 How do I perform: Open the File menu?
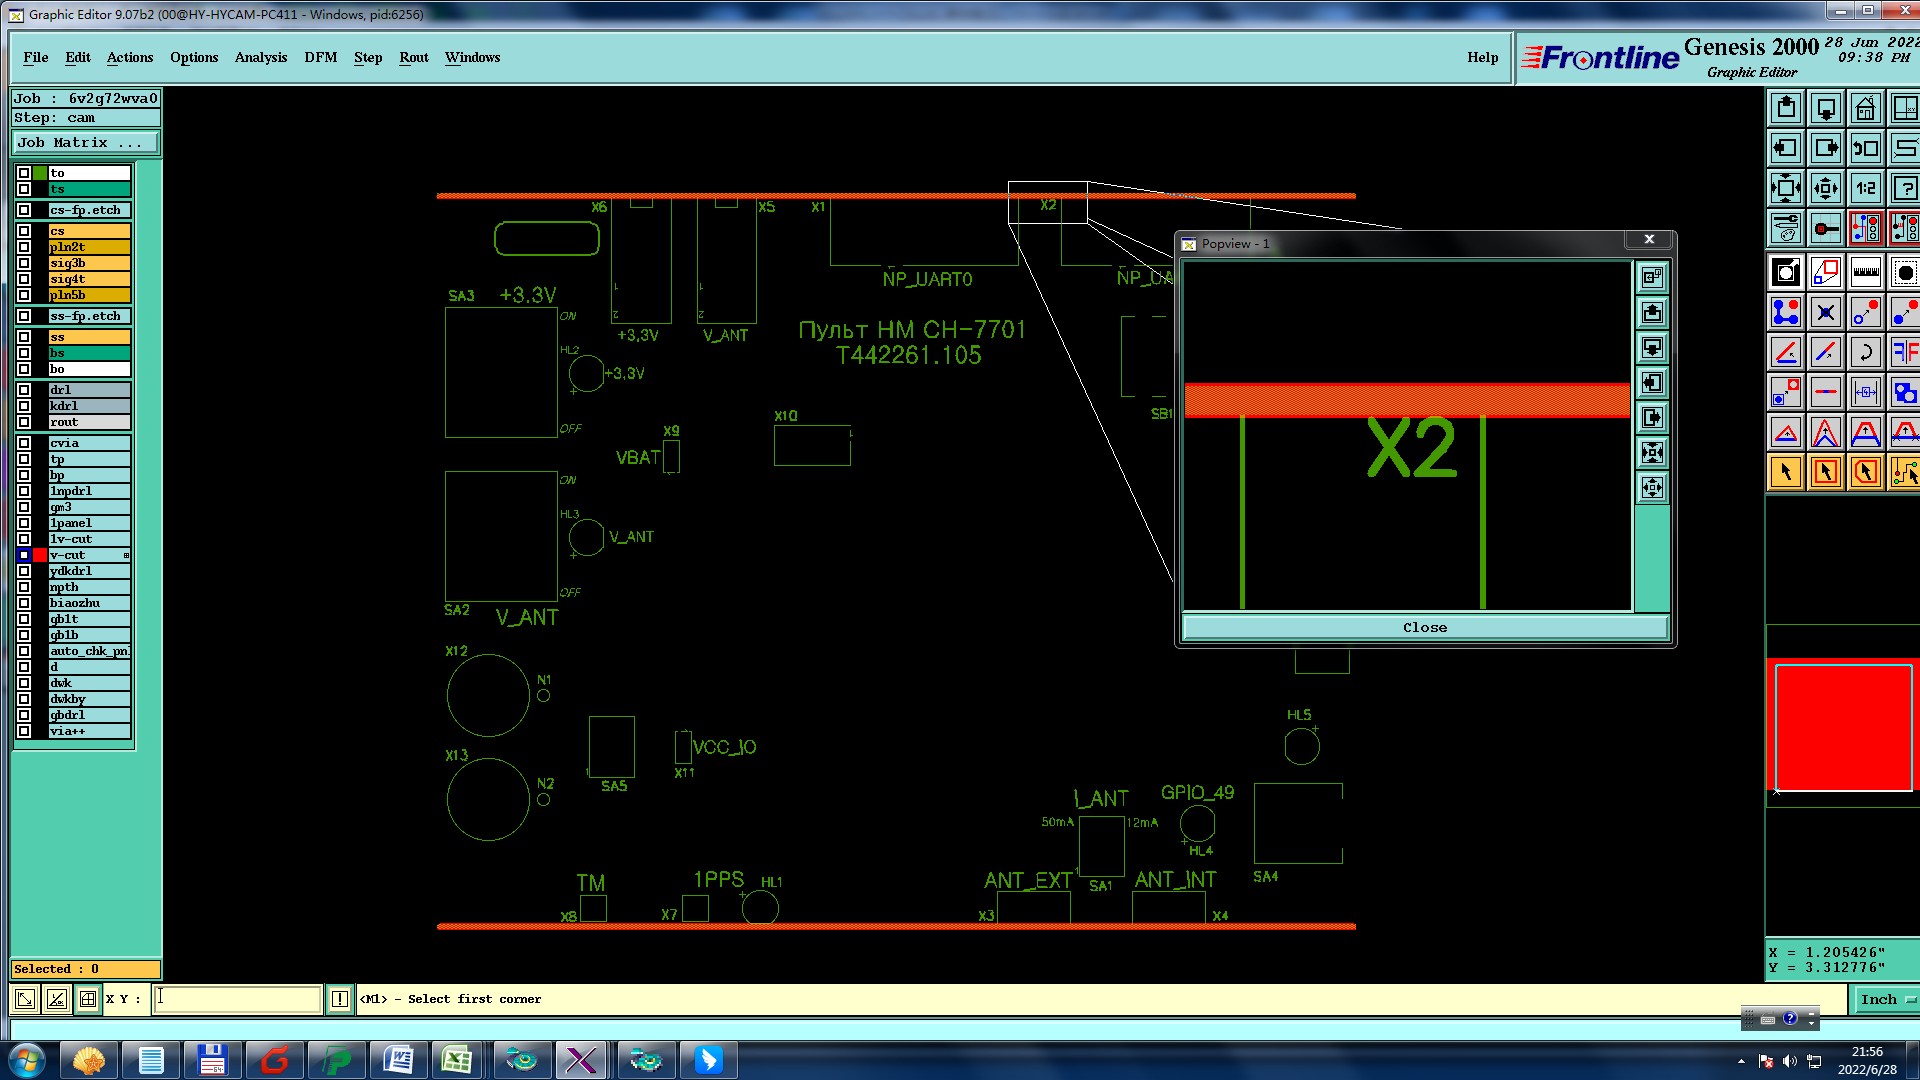pos(36,58)
